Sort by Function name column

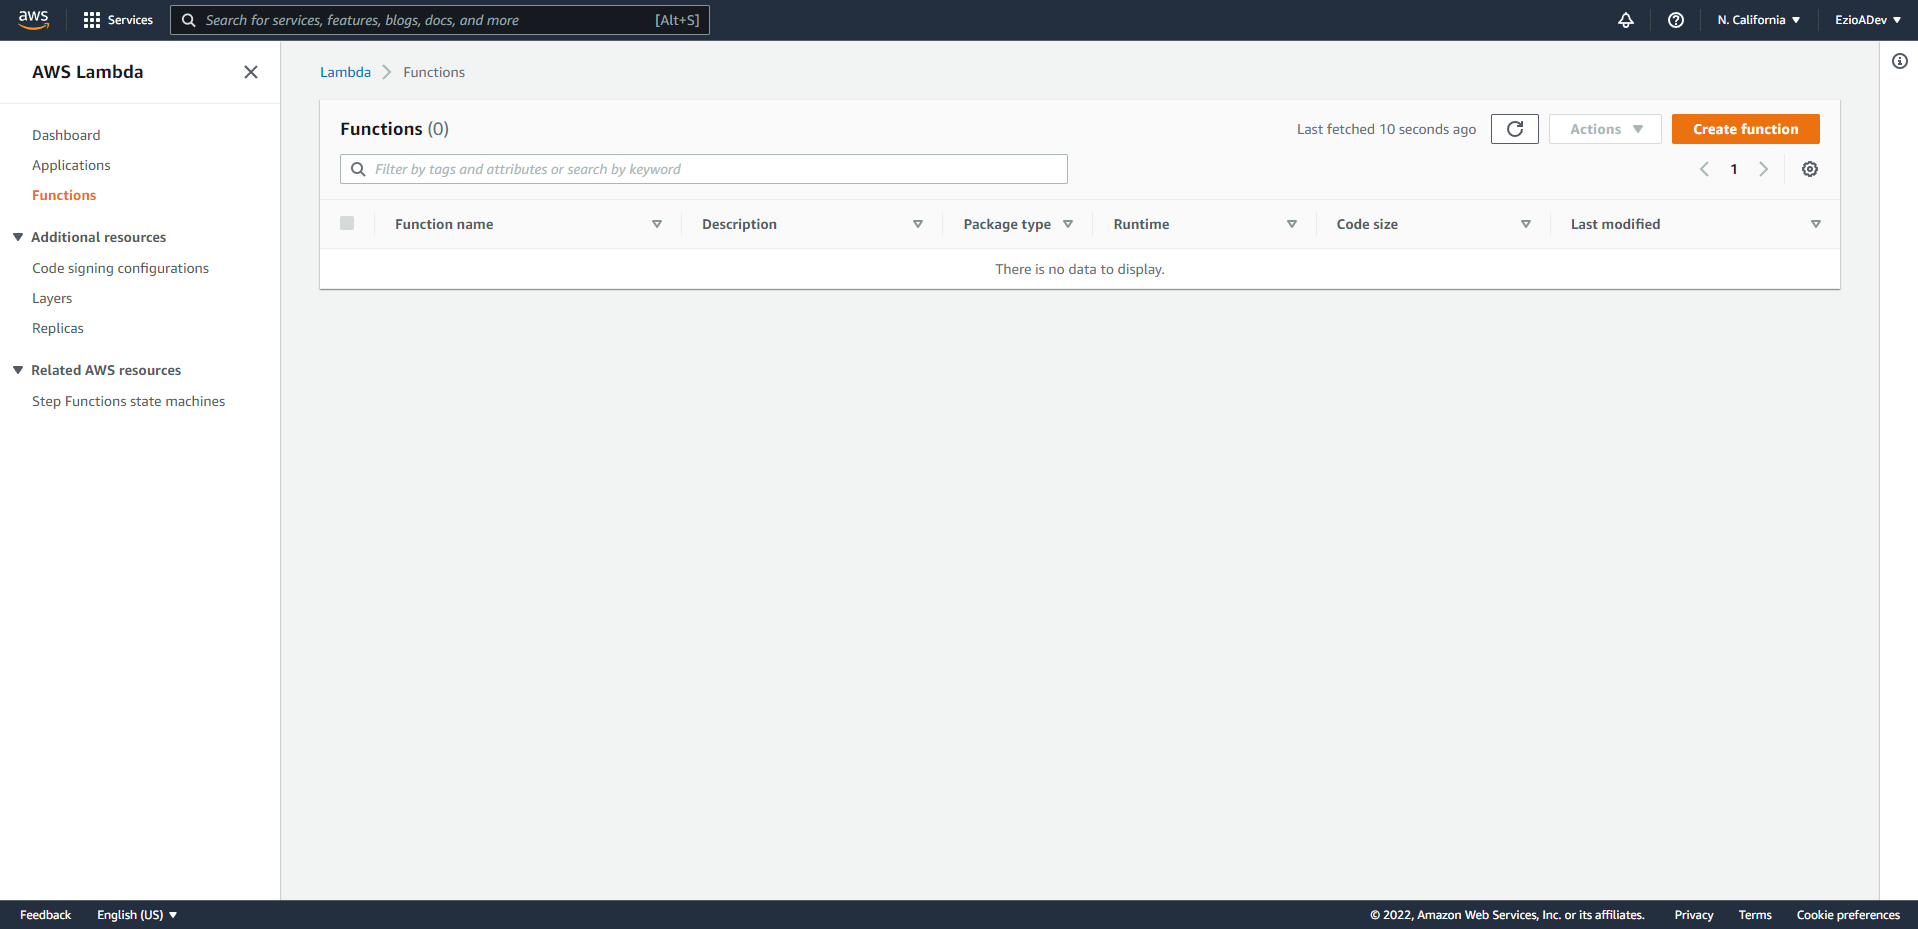coord(657,224)
